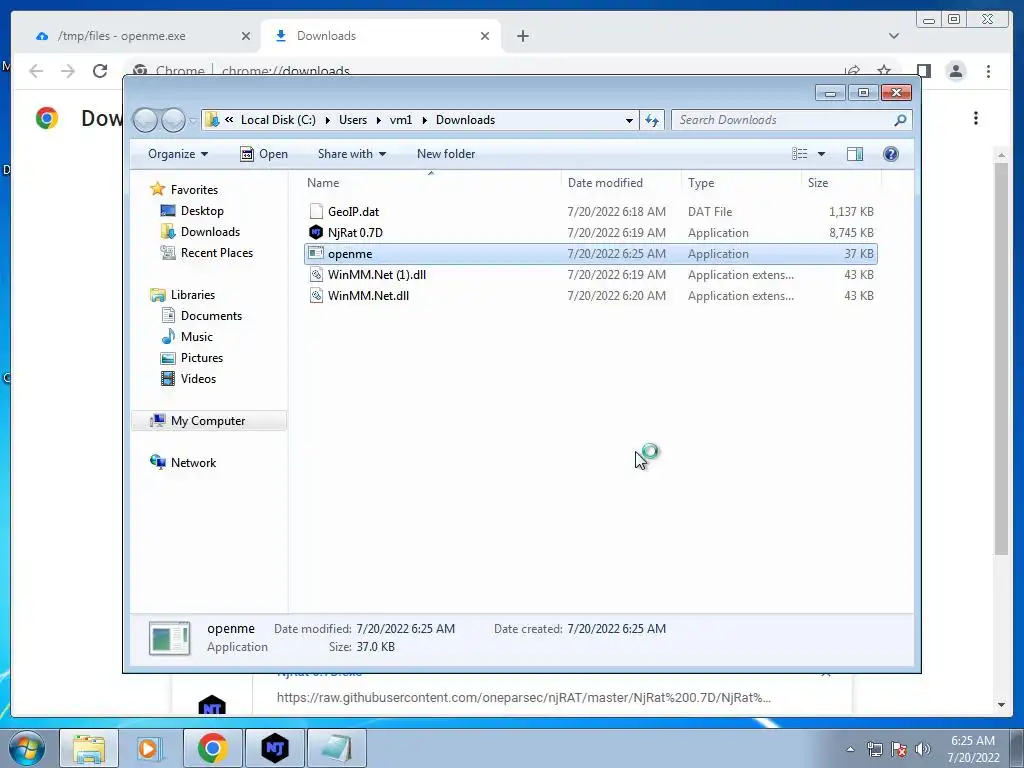This screenshot has width=1024, height=768.
Task: Open Windows Start menu
Action: pyautogui.click(x=27, y=748)
